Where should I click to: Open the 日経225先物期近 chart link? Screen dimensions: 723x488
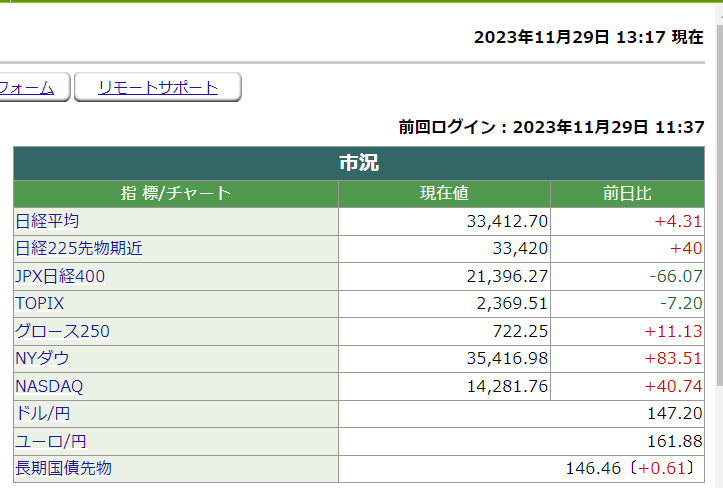tap(79, 248)
